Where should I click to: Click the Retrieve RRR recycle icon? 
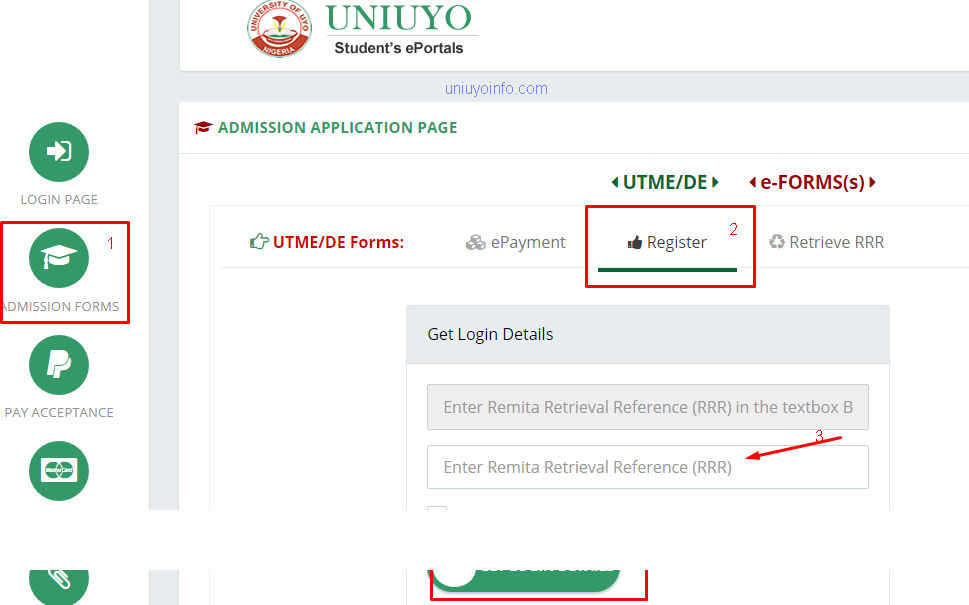(x=777, y=242)
